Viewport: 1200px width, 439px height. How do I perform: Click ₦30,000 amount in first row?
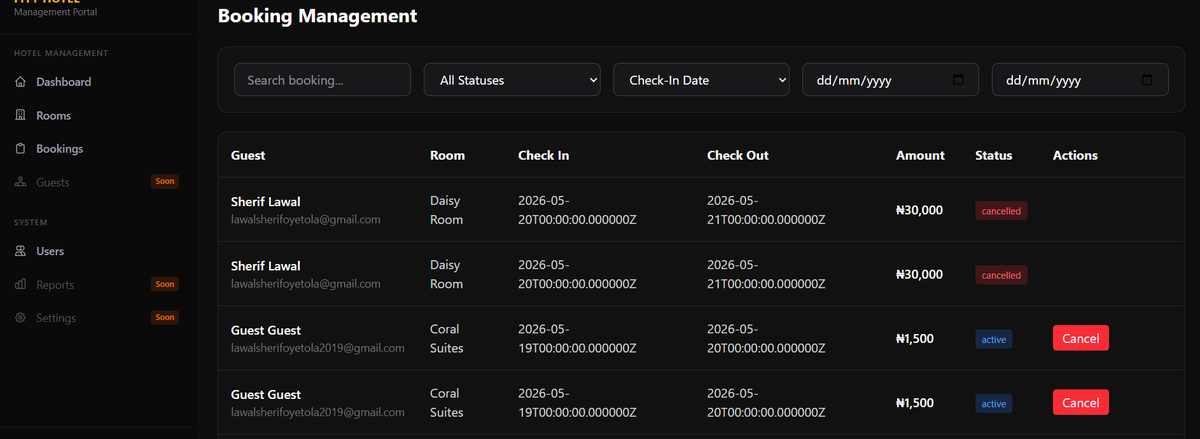coord(919,210)
